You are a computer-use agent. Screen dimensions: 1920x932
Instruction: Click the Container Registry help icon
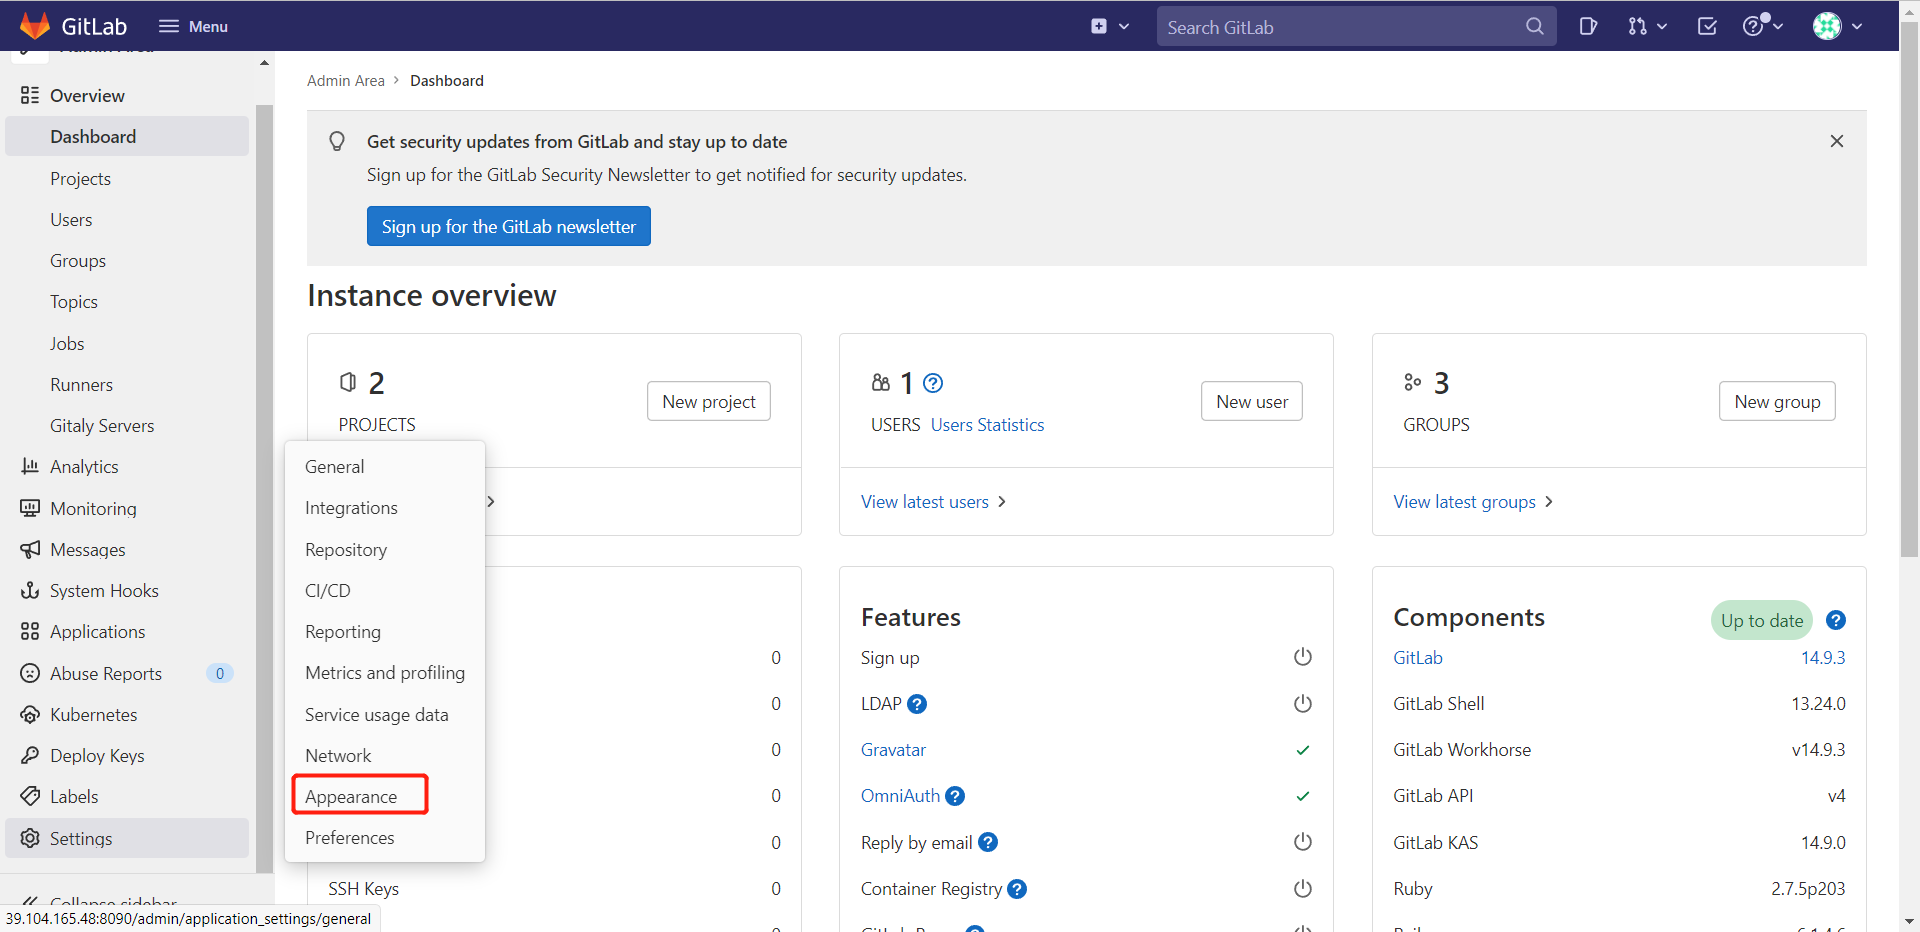click(1017, 889)
